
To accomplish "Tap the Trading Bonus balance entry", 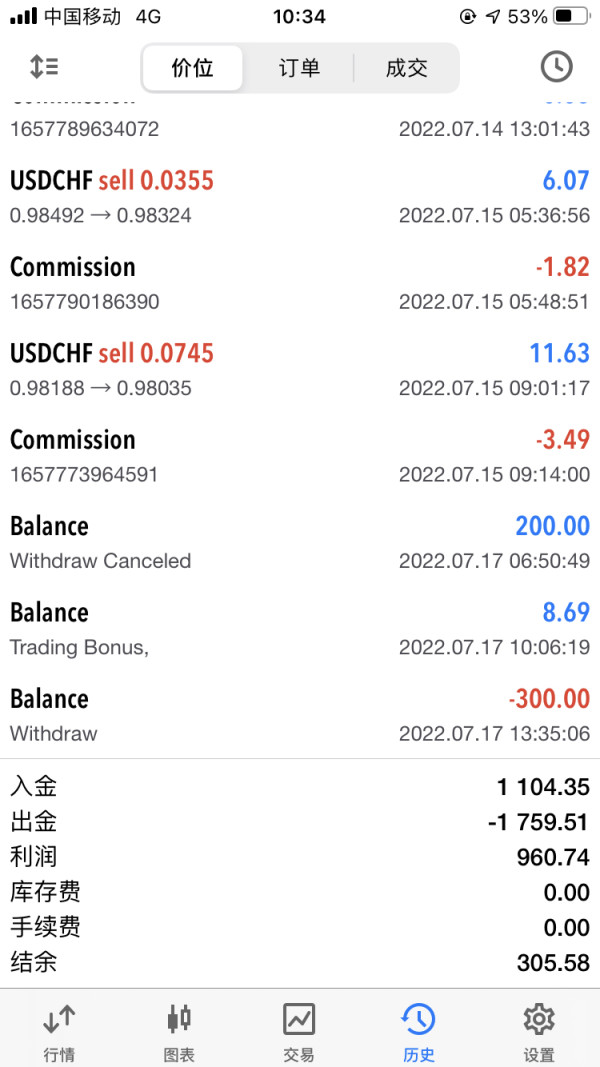I will (300, 628).
